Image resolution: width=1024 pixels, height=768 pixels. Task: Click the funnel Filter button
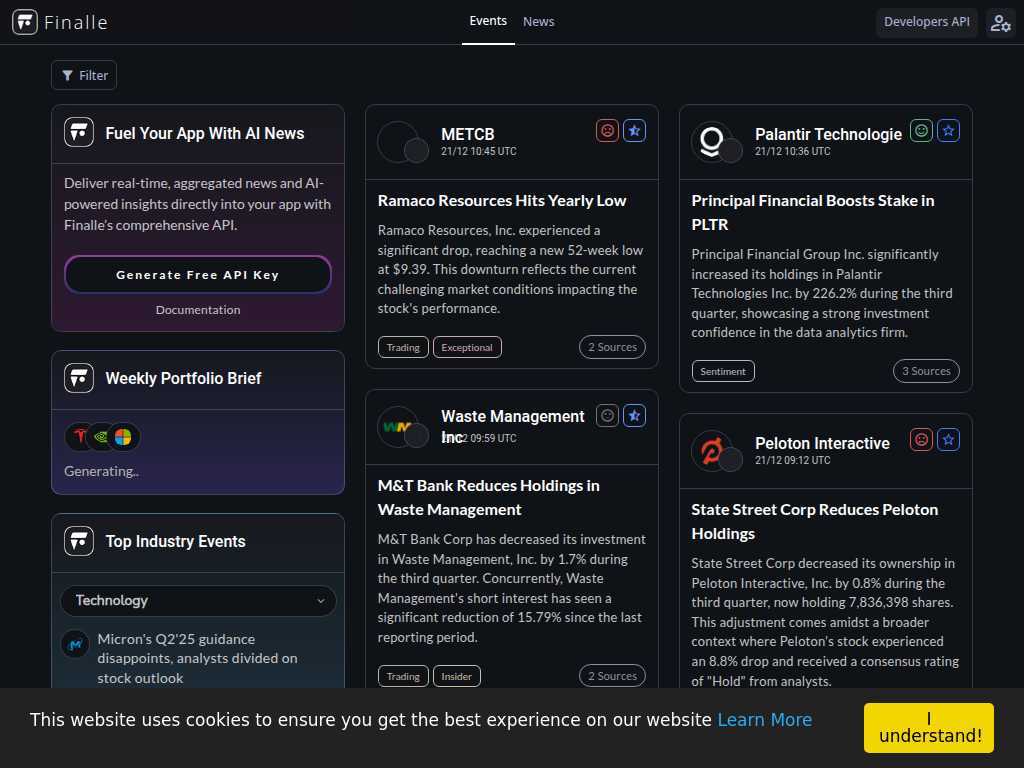[x=84, y=75]
